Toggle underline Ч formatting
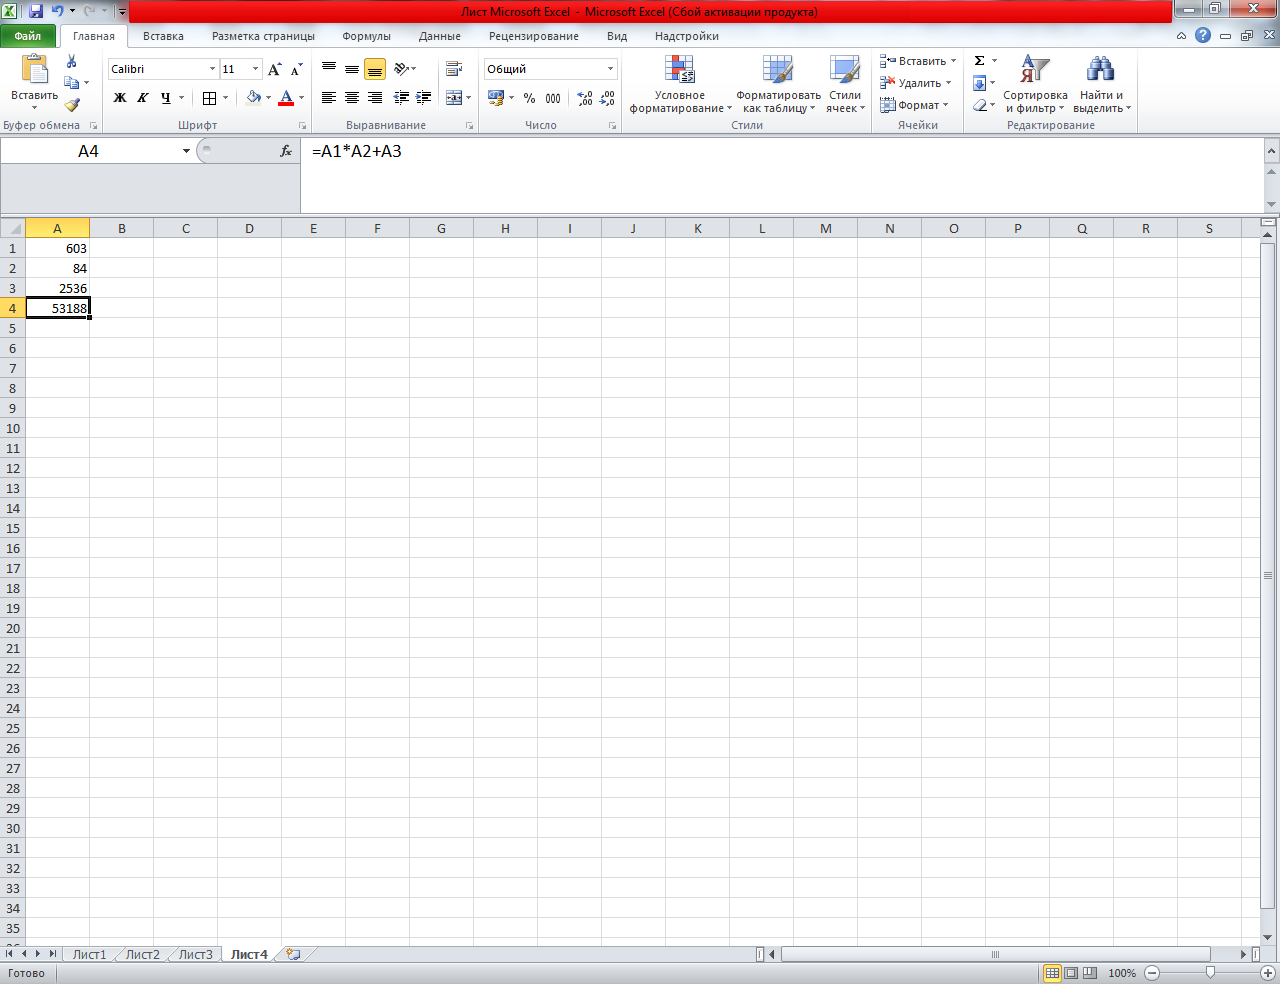 [x=165, y=98]
